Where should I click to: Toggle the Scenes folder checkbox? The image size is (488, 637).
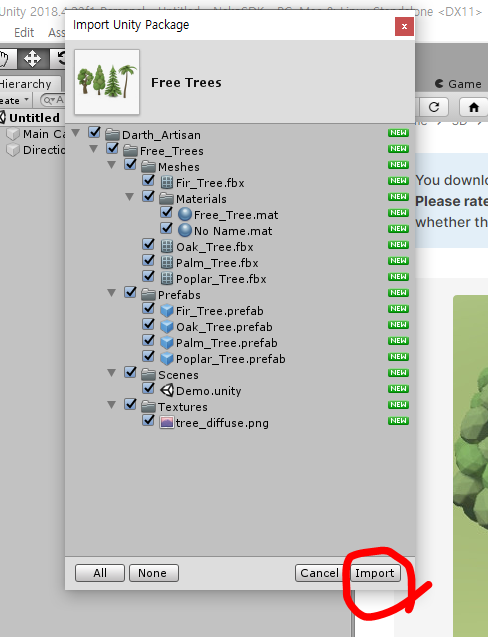pos(130,372)
